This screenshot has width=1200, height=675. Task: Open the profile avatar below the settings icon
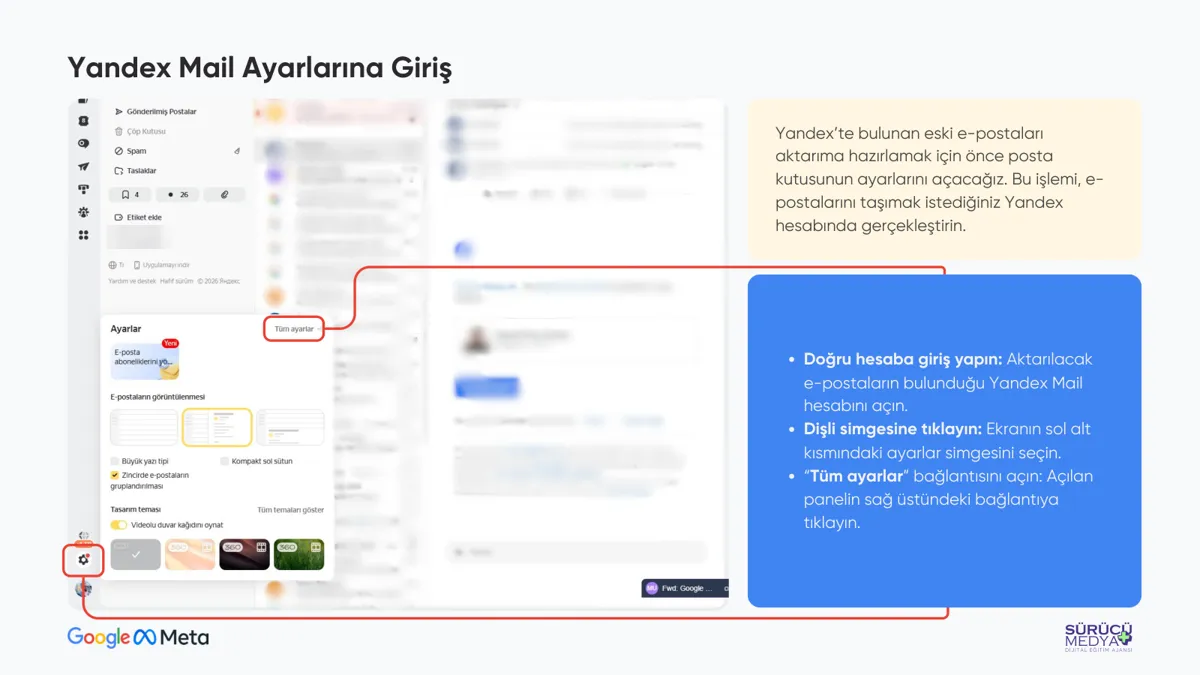(x=84, y=589)
